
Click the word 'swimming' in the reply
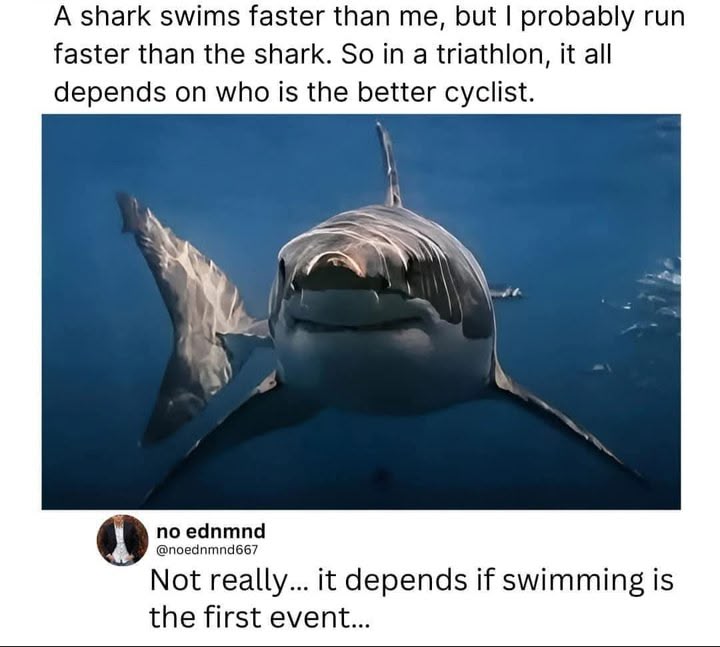tap(568, 581)
